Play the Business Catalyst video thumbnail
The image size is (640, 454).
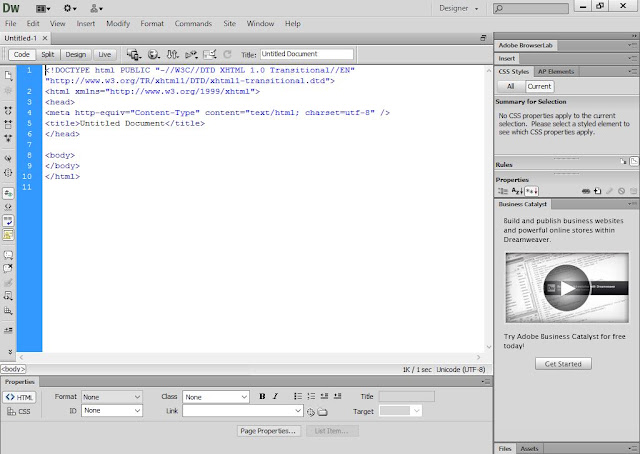[567, 288]
